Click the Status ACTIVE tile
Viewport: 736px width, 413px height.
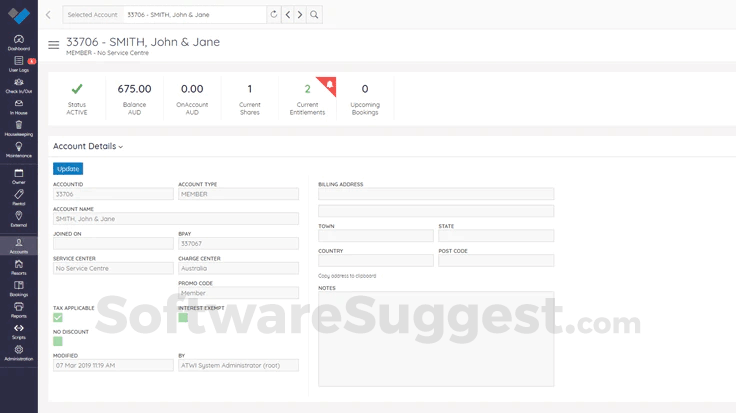(77, 99)
